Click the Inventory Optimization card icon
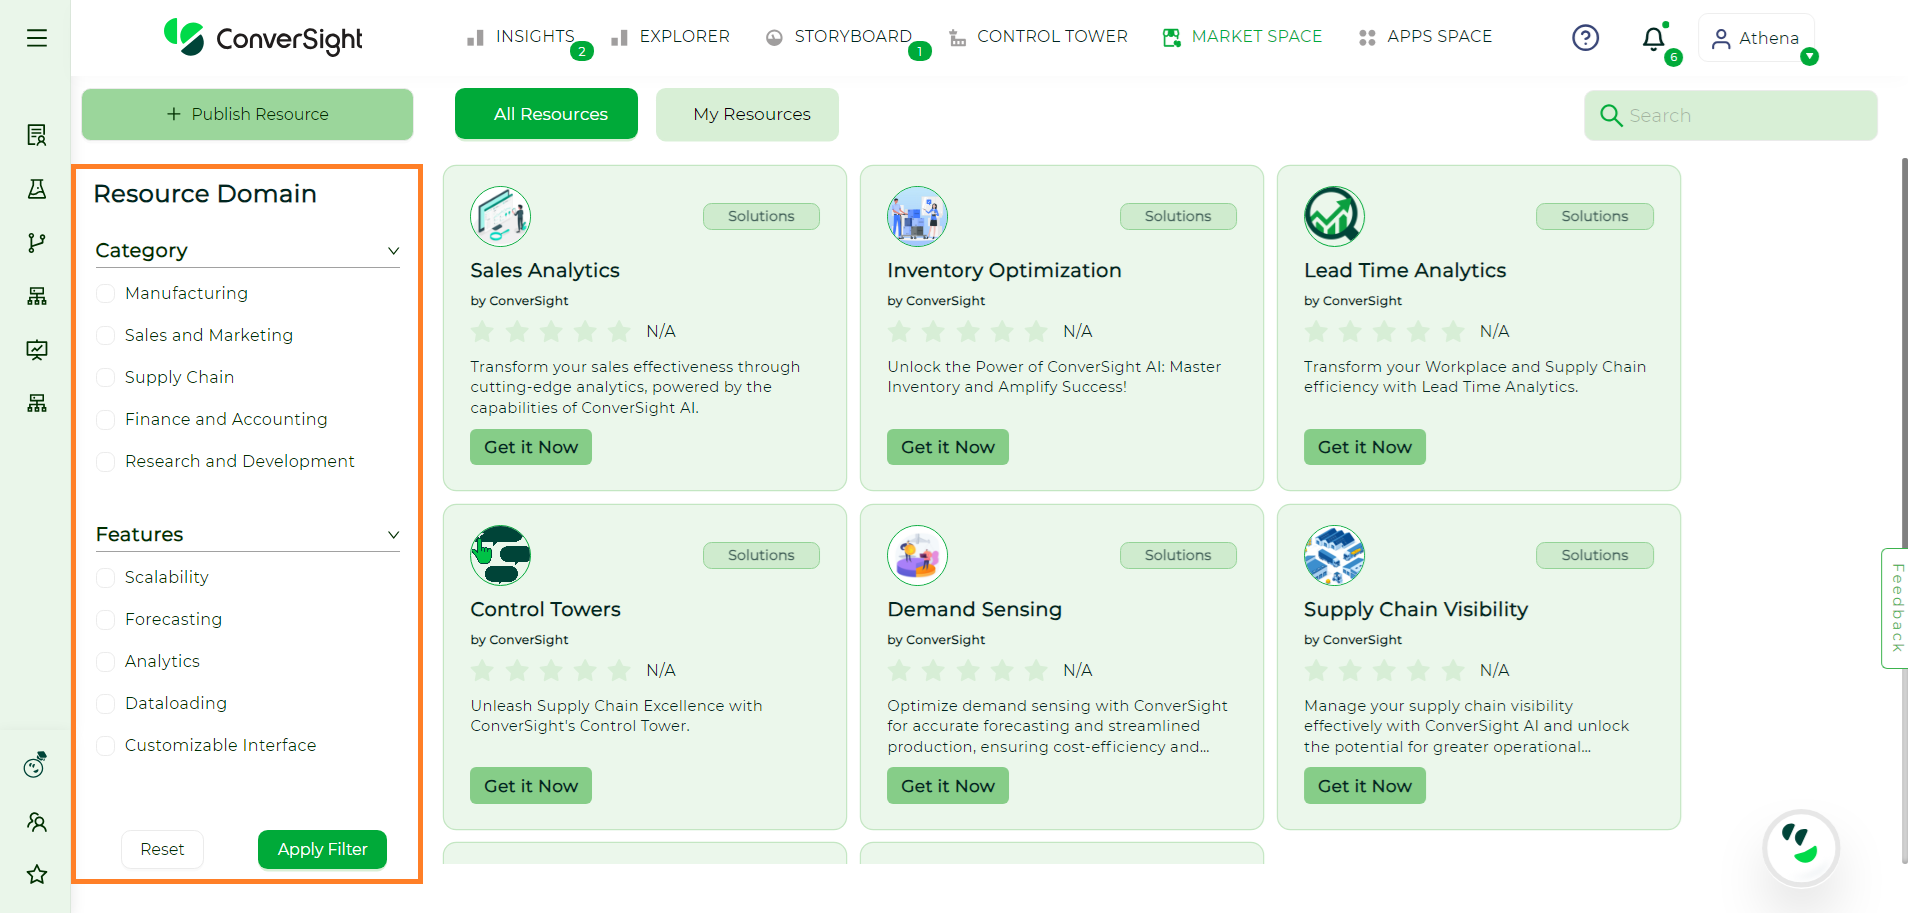Screen dimensions: 1908x913 917,216
